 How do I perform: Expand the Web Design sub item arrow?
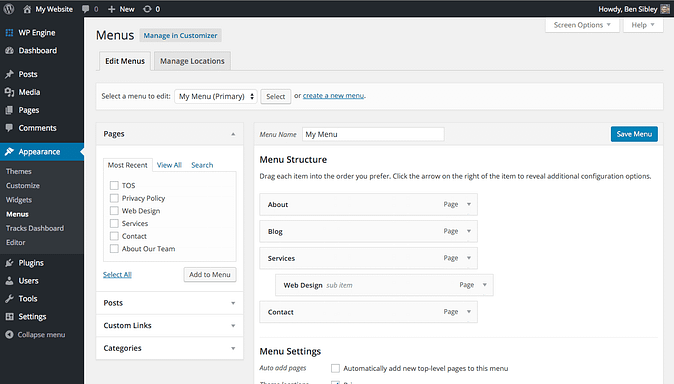(x=485, y=285)
